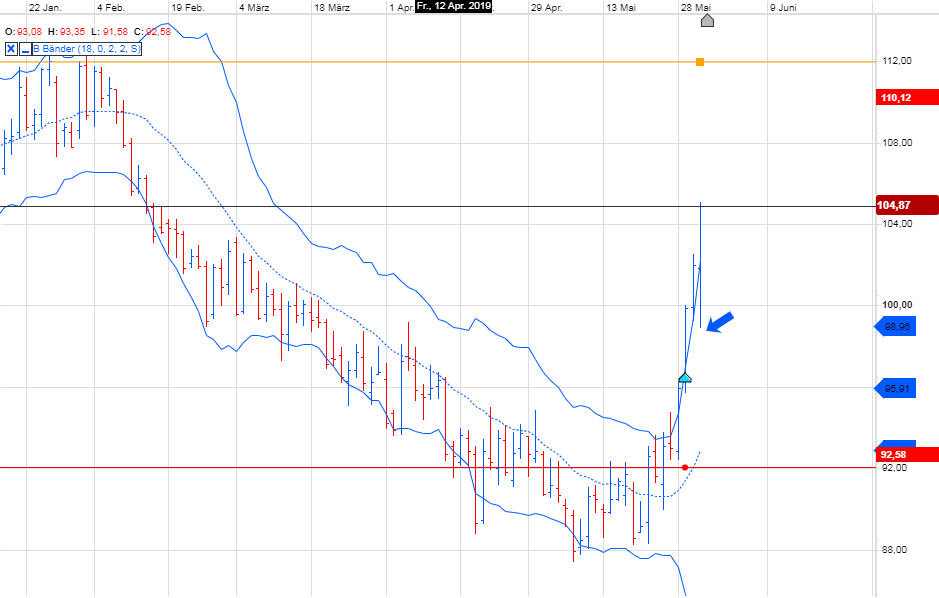Remove the B Bänder indicator via its X icon
939x598 pixels.
pos(10,47)
